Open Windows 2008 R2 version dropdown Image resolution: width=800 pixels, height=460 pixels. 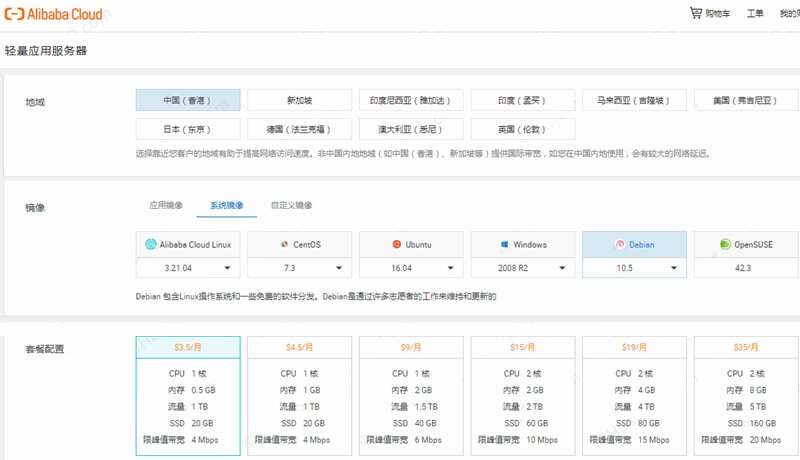(522, 268)
